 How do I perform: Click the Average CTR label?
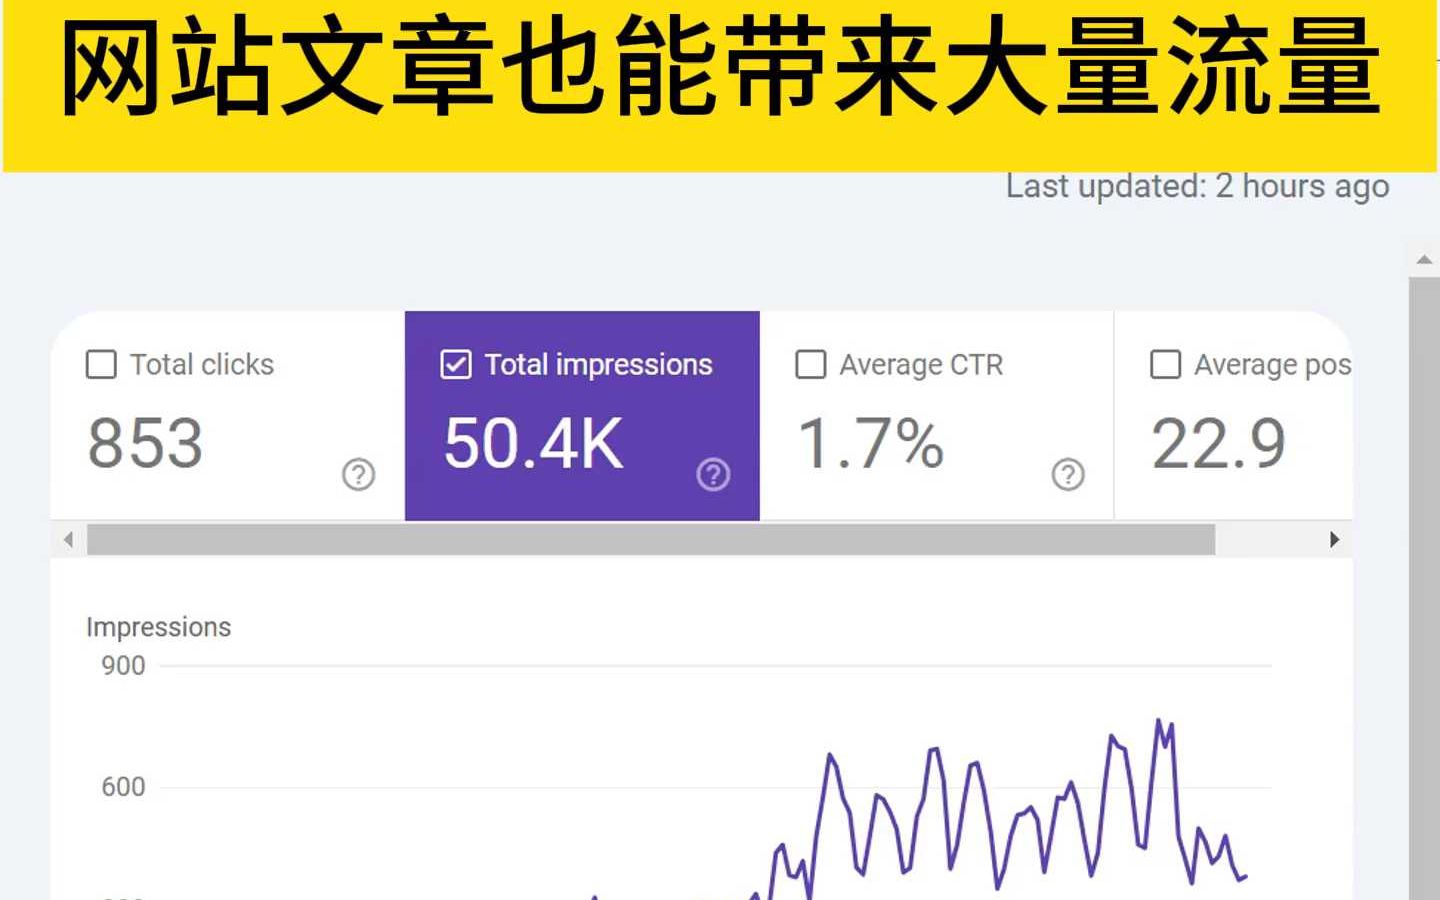pos(921,365)
